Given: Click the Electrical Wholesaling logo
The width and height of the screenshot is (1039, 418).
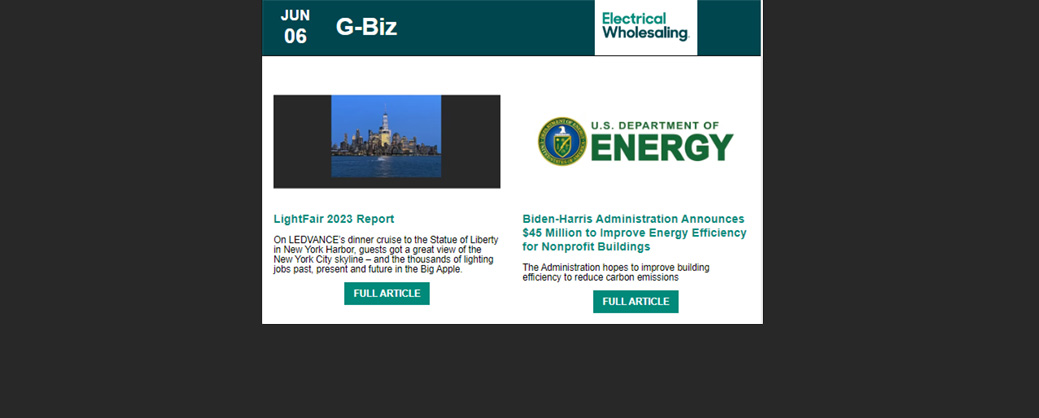Looking at the screenshot, I should tap(645, 27).
